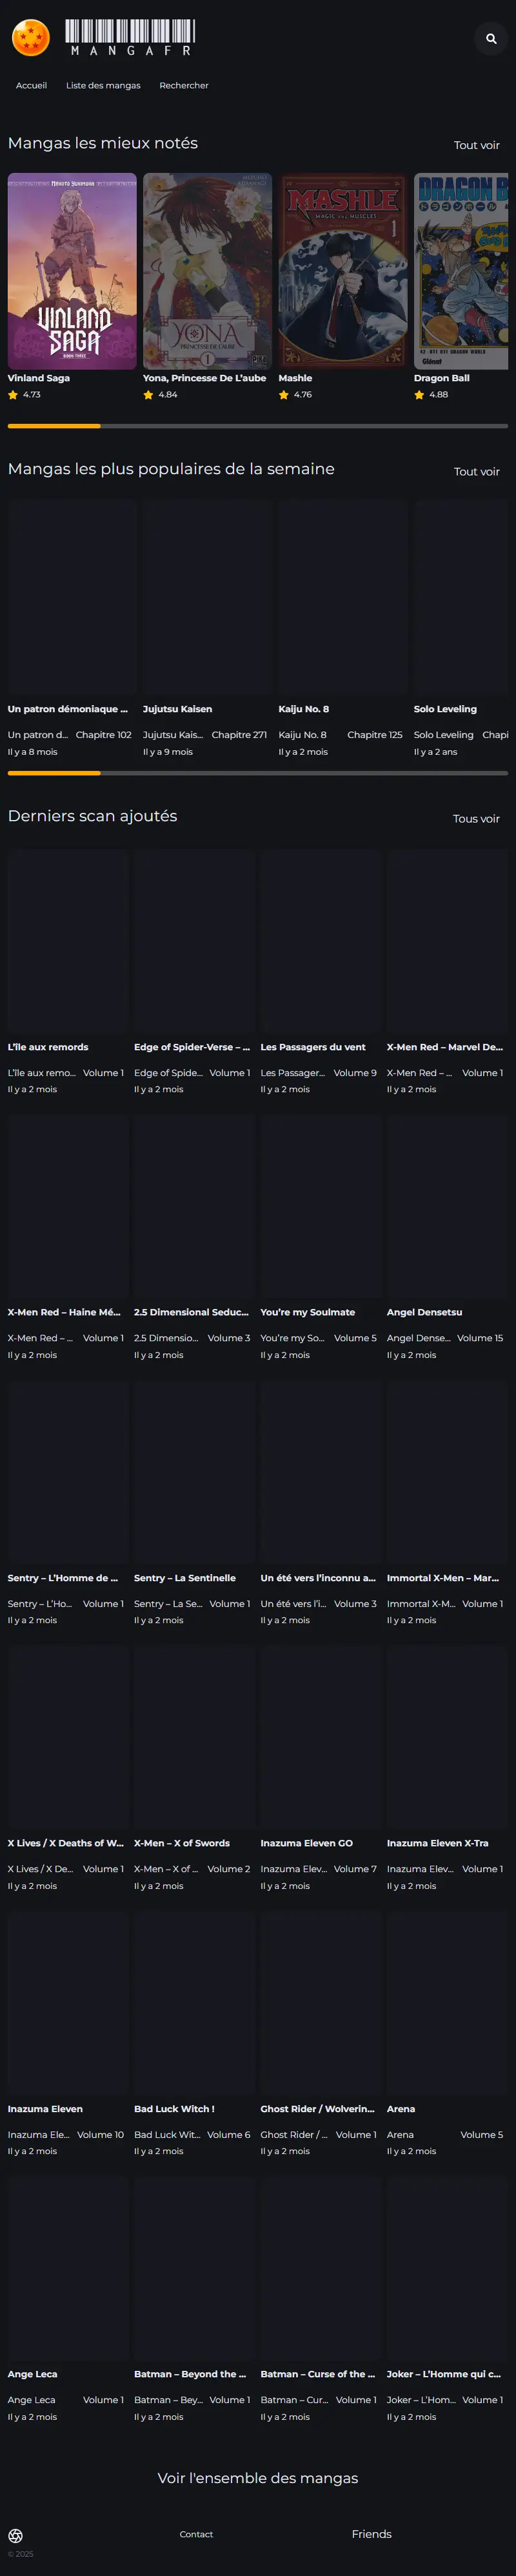Open the Vinland Saga cover thumbnail

pos(72,271)
